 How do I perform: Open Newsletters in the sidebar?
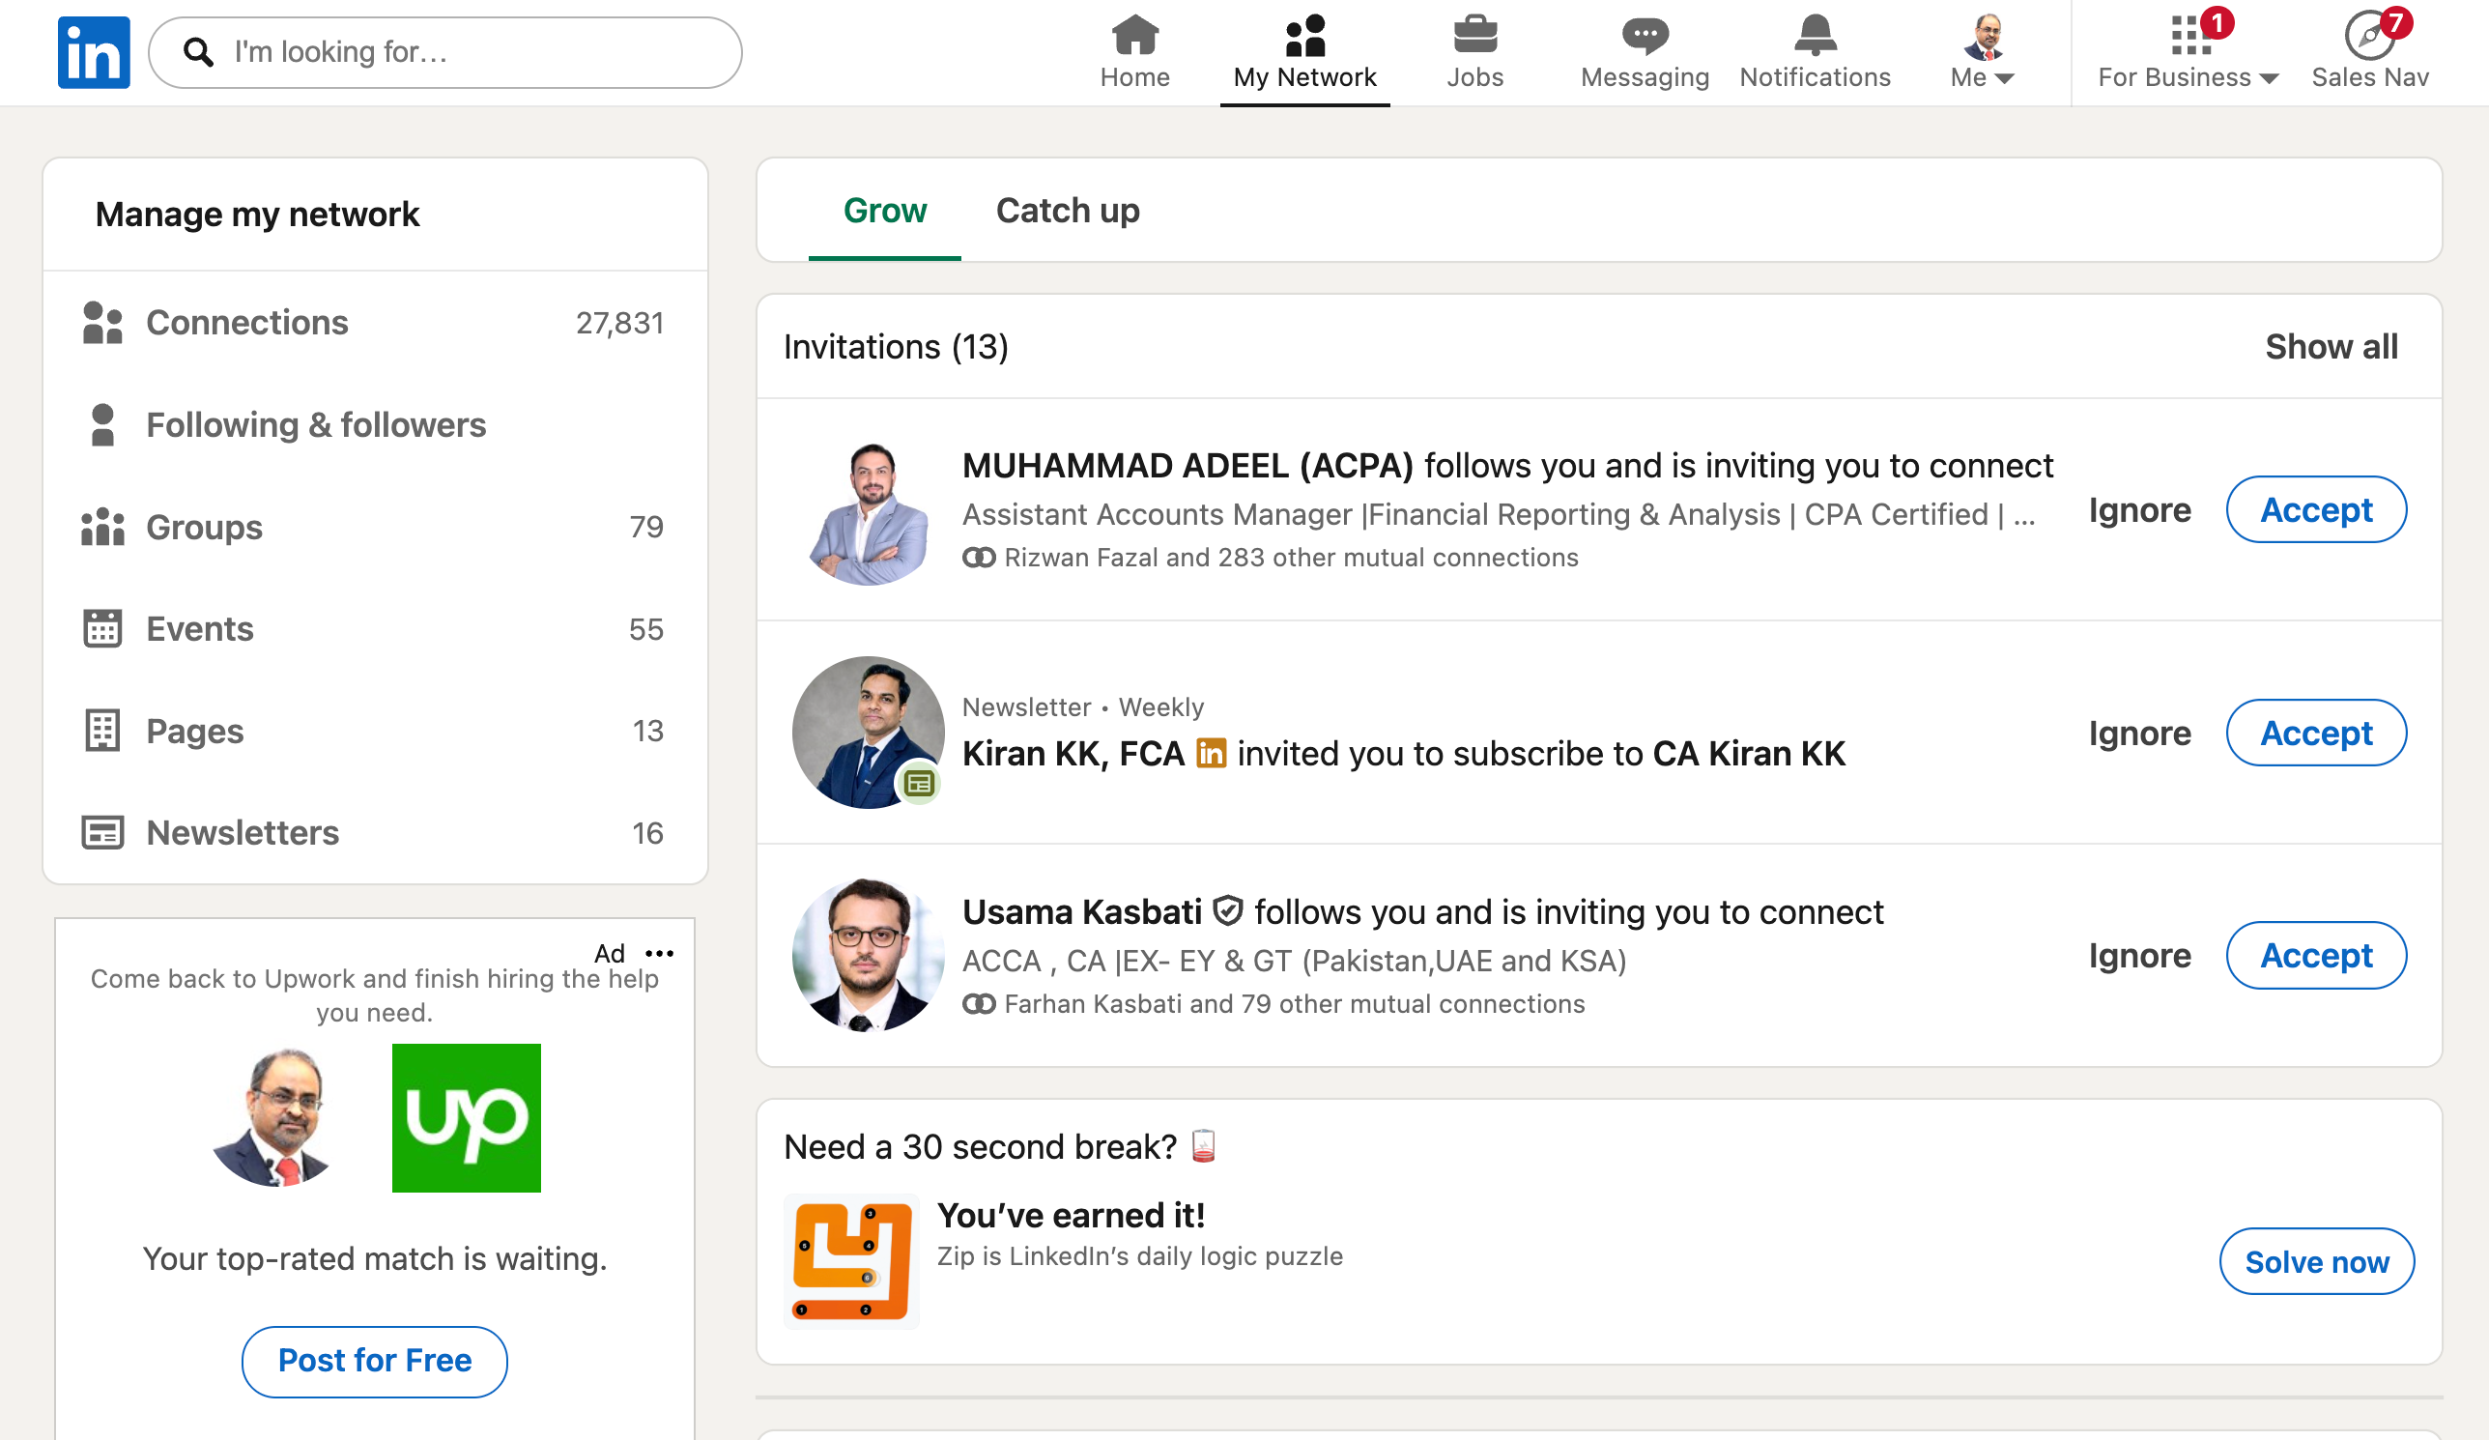point(243,832)
